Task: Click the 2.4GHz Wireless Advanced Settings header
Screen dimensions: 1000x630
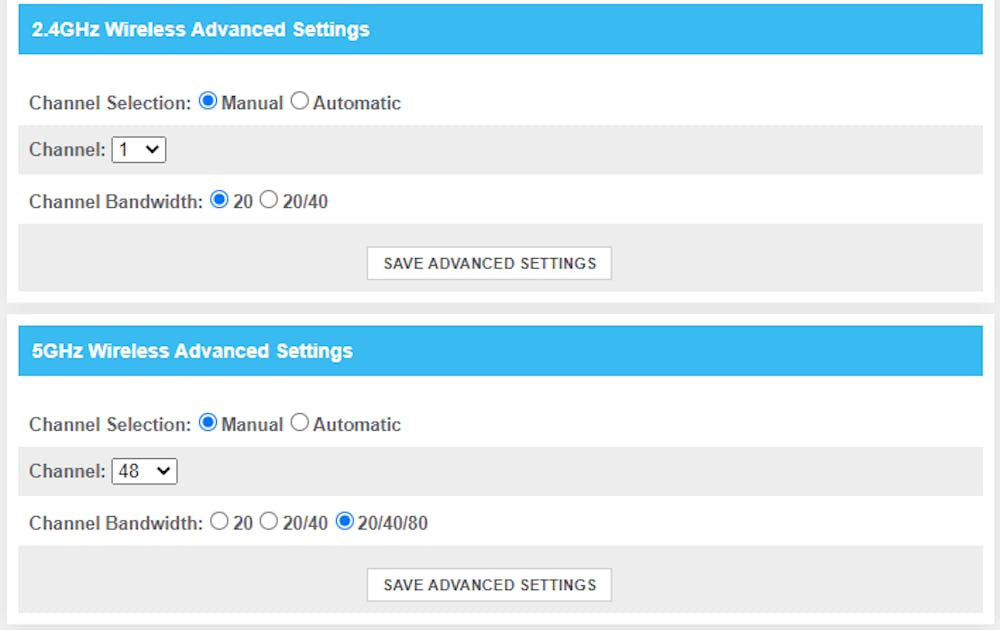Action: pos(201,30)
